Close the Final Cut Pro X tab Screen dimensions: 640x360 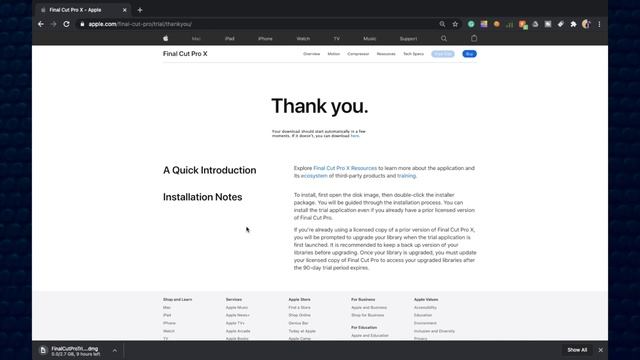(124, 10)
